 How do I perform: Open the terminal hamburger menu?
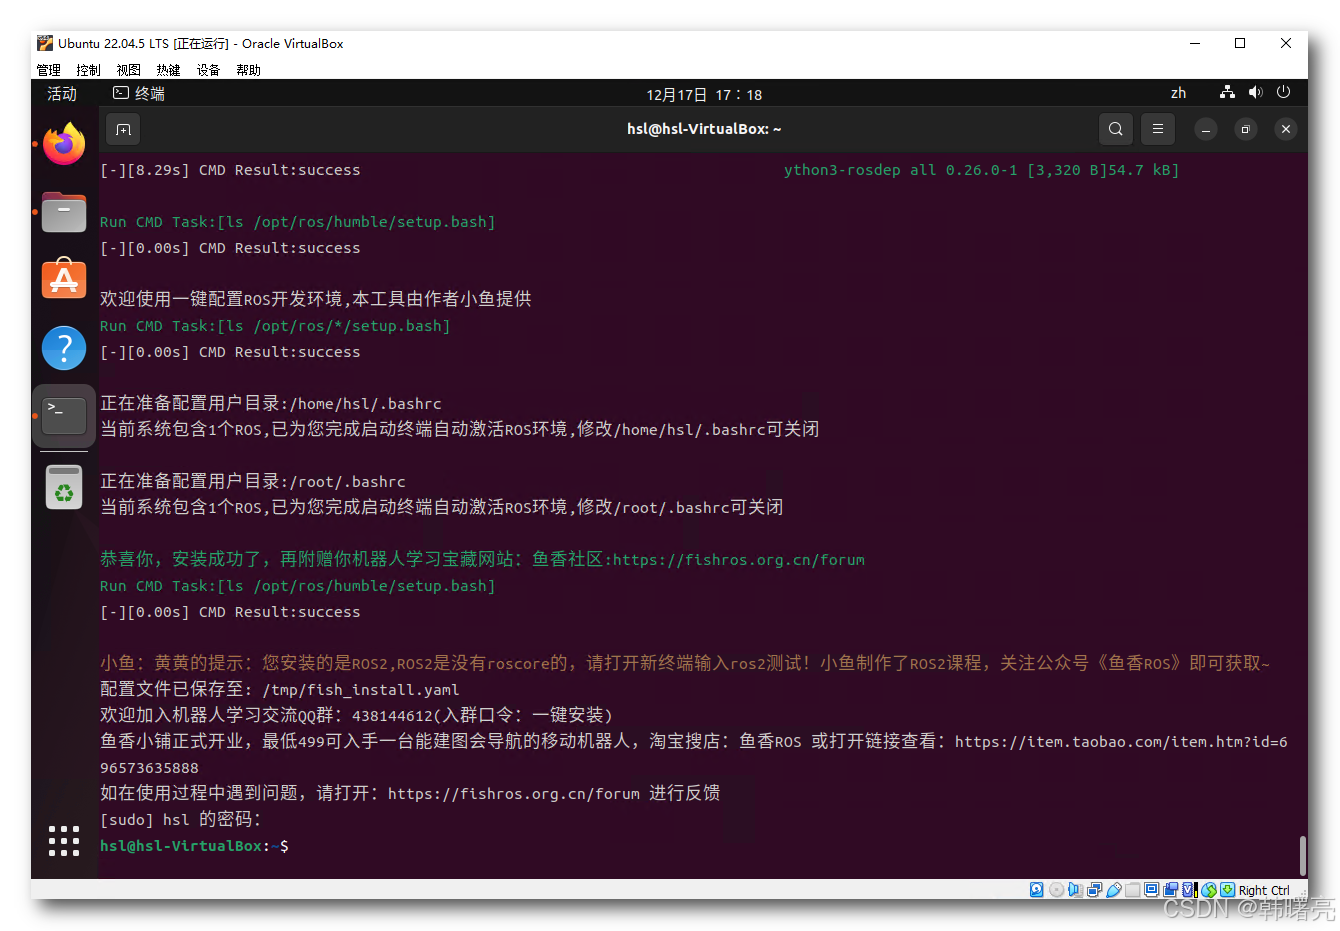point(1157,128)
